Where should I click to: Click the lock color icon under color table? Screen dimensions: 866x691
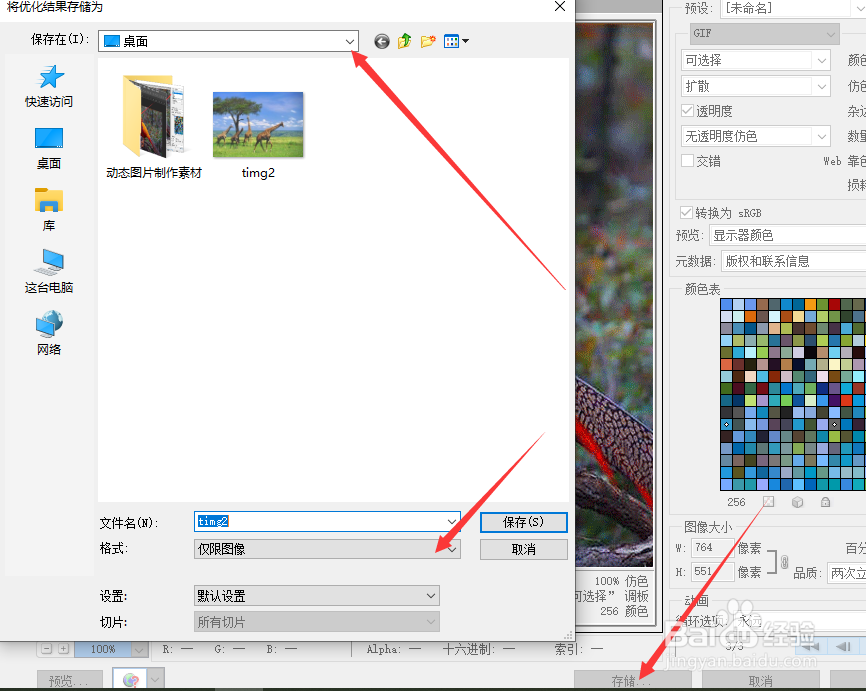pos(825,502)
